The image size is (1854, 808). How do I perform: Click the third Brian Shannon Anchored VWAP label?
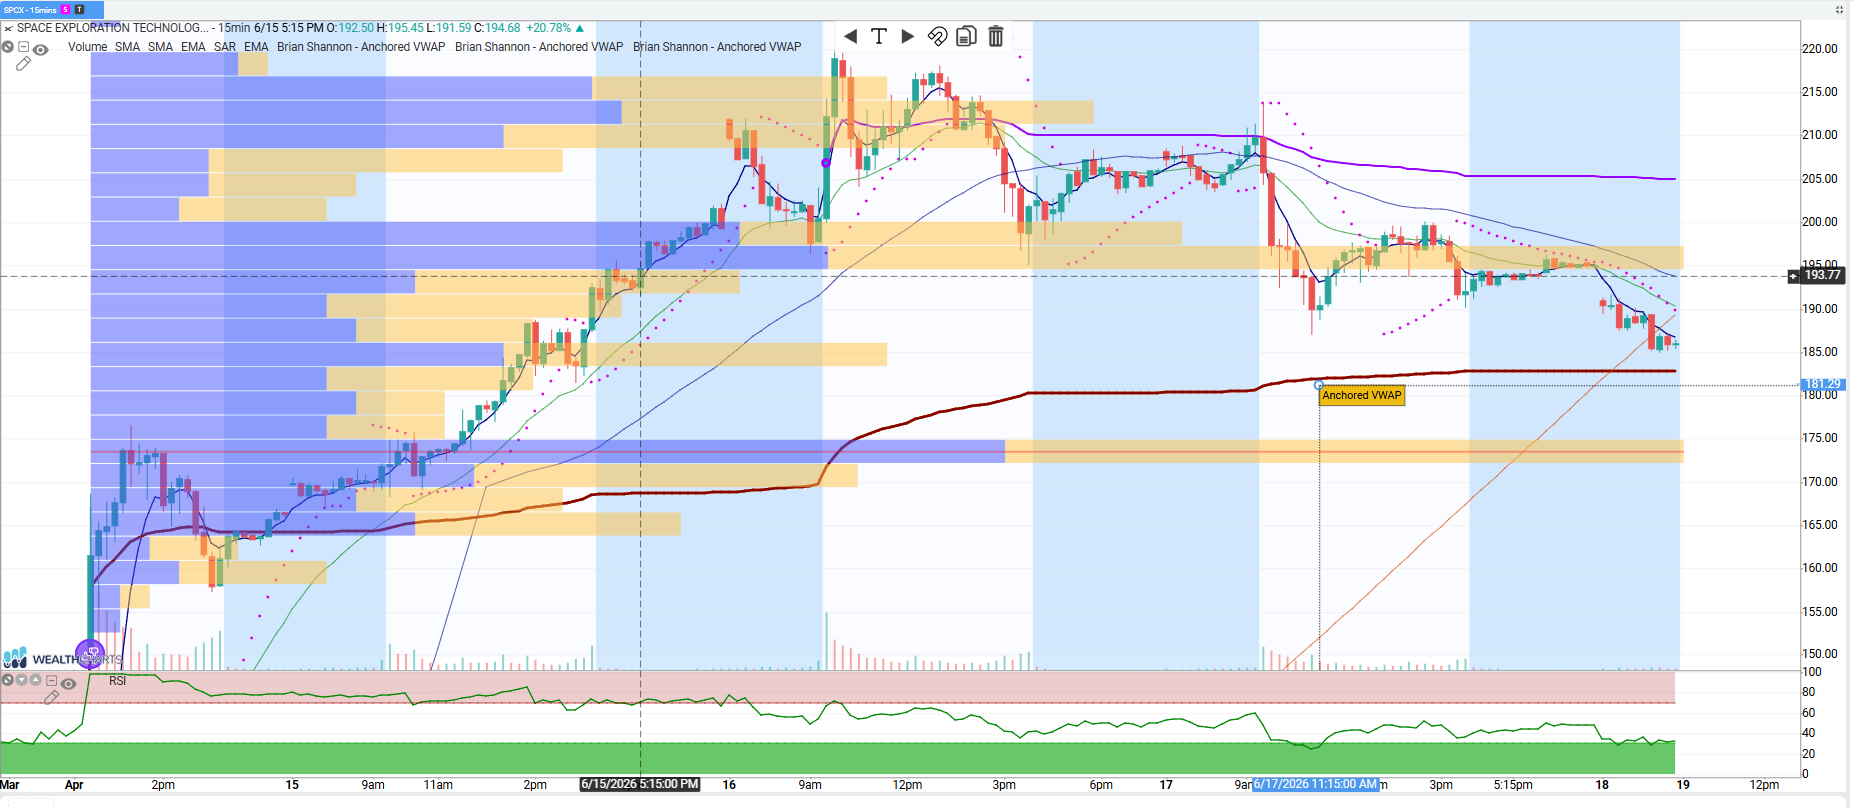tap(717, 47)
